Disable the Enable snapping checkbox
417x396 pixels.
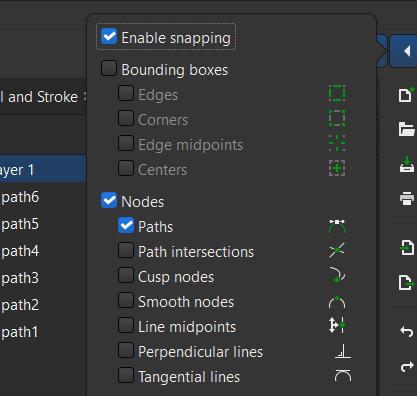coord(109,36)
